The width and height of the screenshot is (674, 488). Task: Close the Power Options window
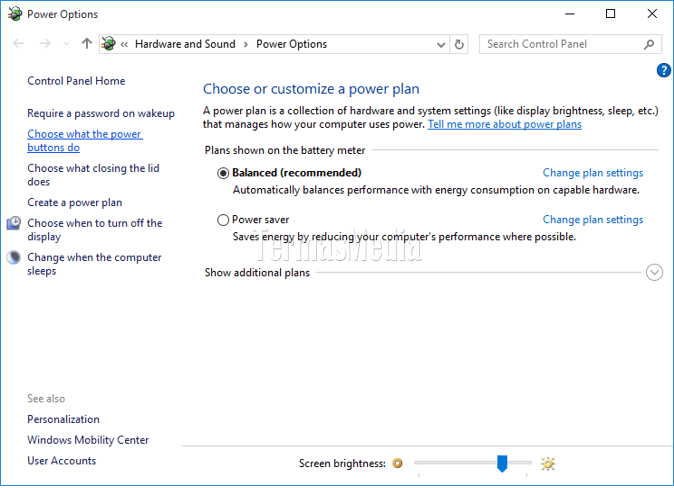tap(652, 14)
